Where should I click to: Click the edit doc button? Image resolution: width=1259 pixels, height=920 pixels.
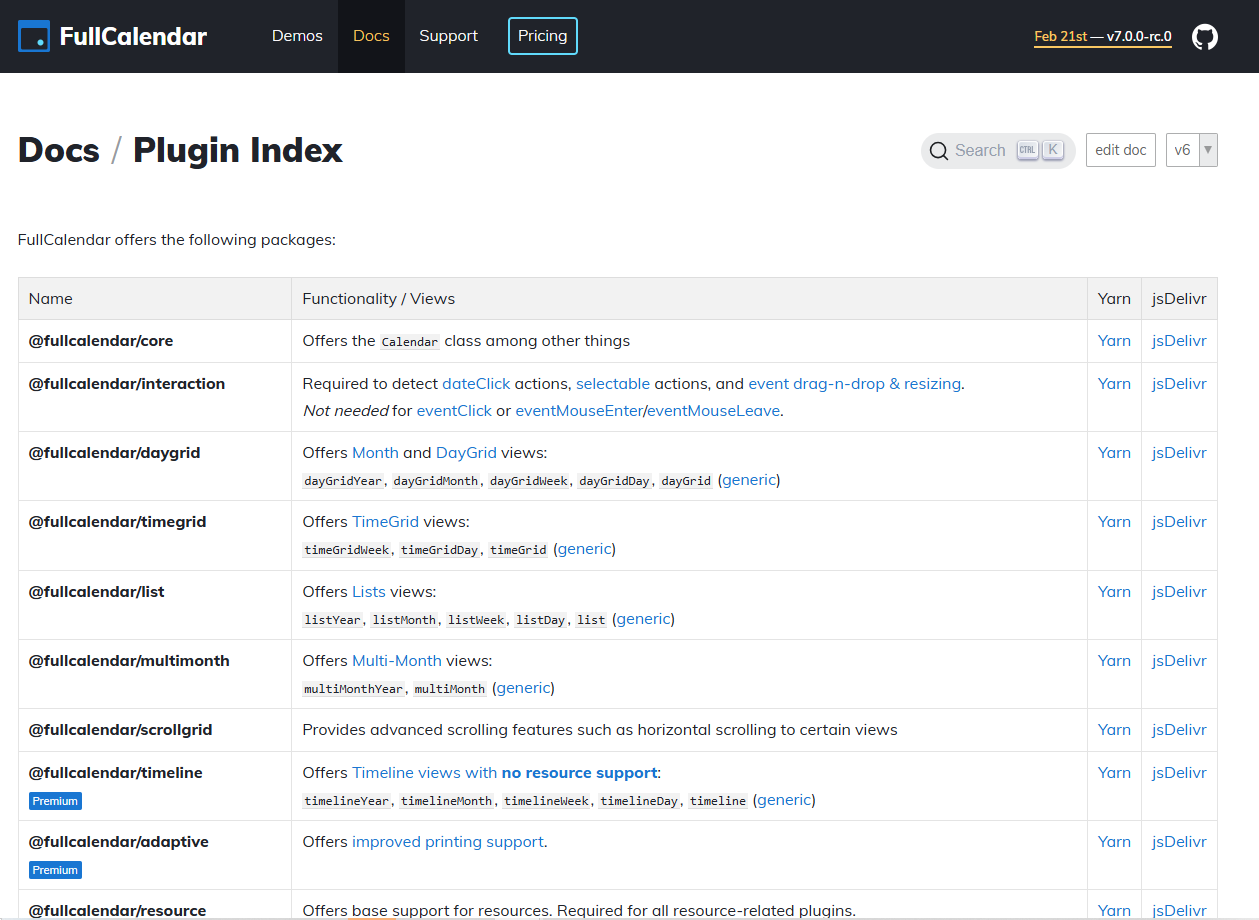coord(1120,150)
